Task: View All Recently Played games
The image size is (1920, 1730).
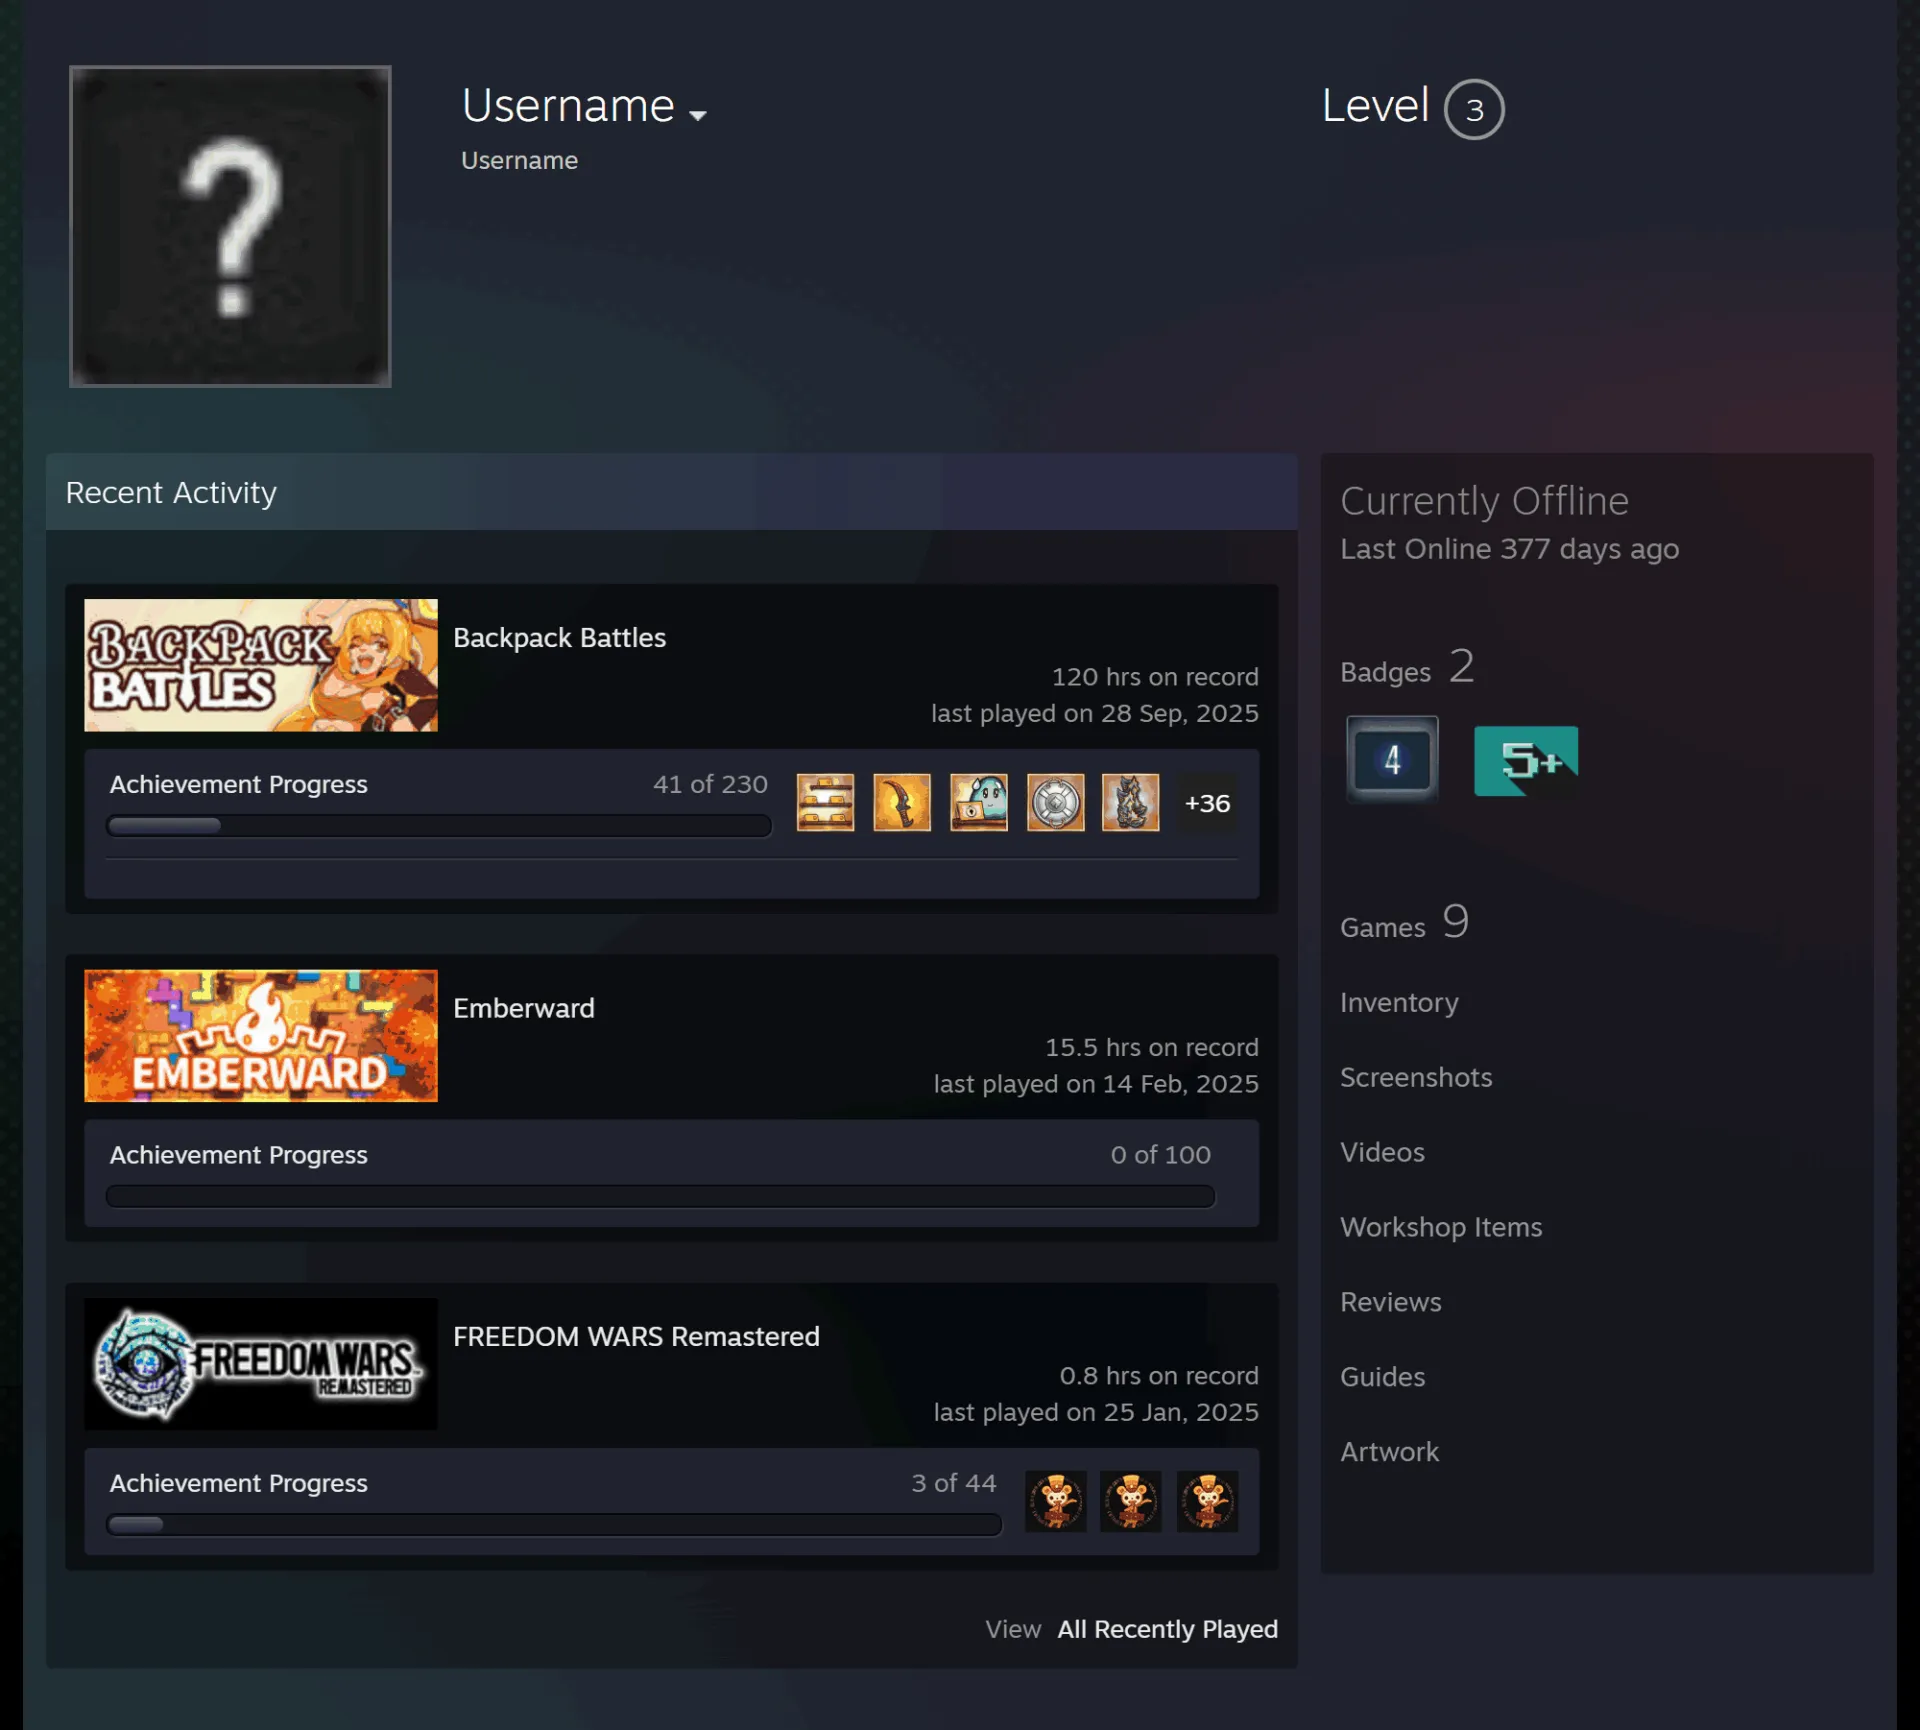Action: click(x=1168, y=1629)
